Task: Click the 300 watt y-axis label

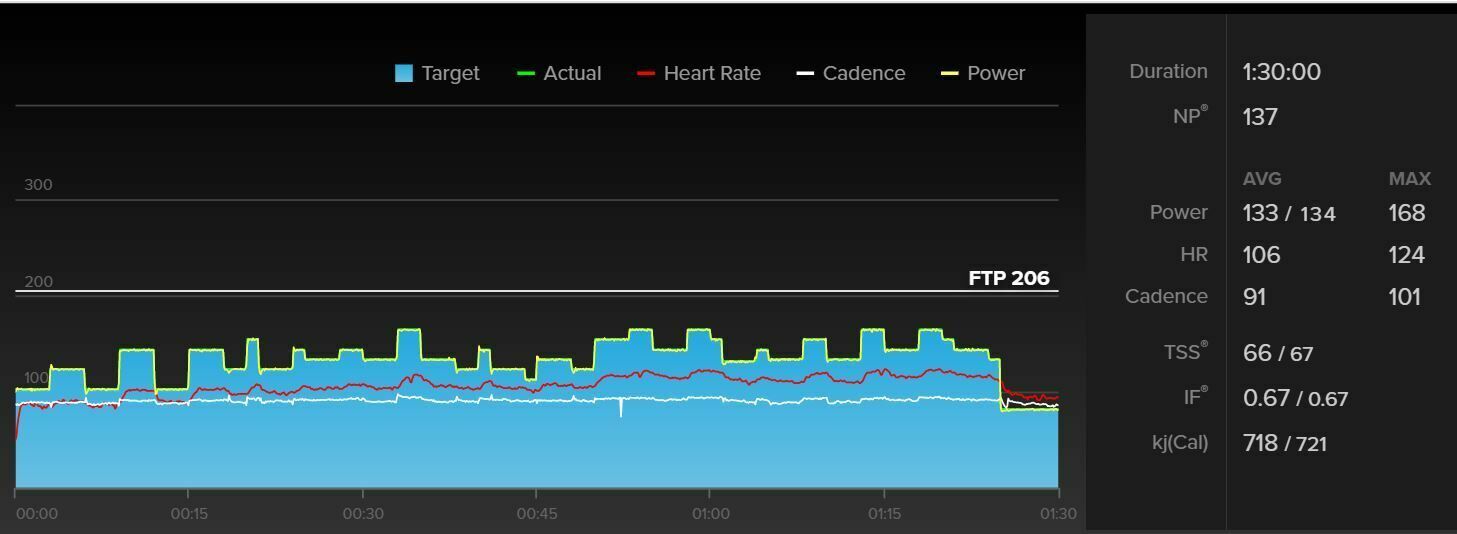Action: tap(38, 185)
